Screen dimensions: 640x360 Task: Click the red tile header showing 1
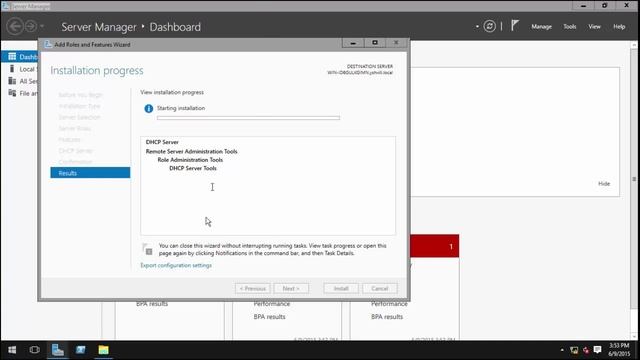tap(435, 246)
